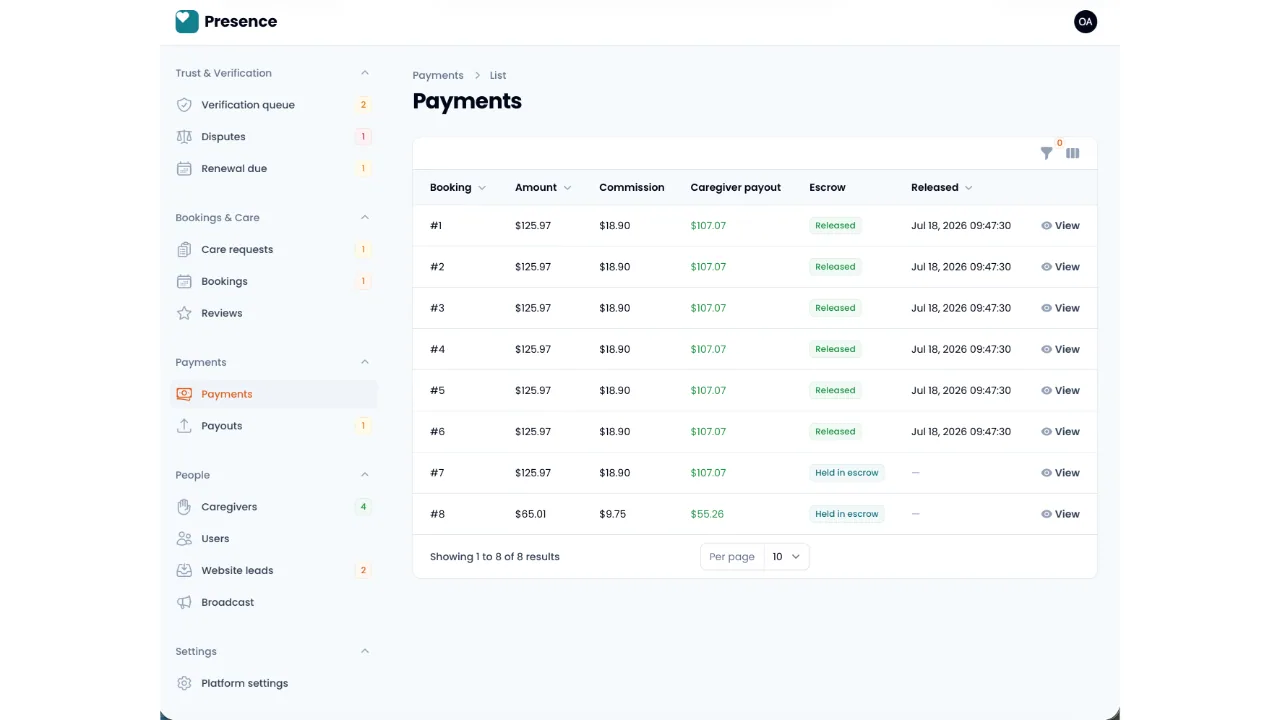Click the Reviews star icon

(x=184, y=314)
